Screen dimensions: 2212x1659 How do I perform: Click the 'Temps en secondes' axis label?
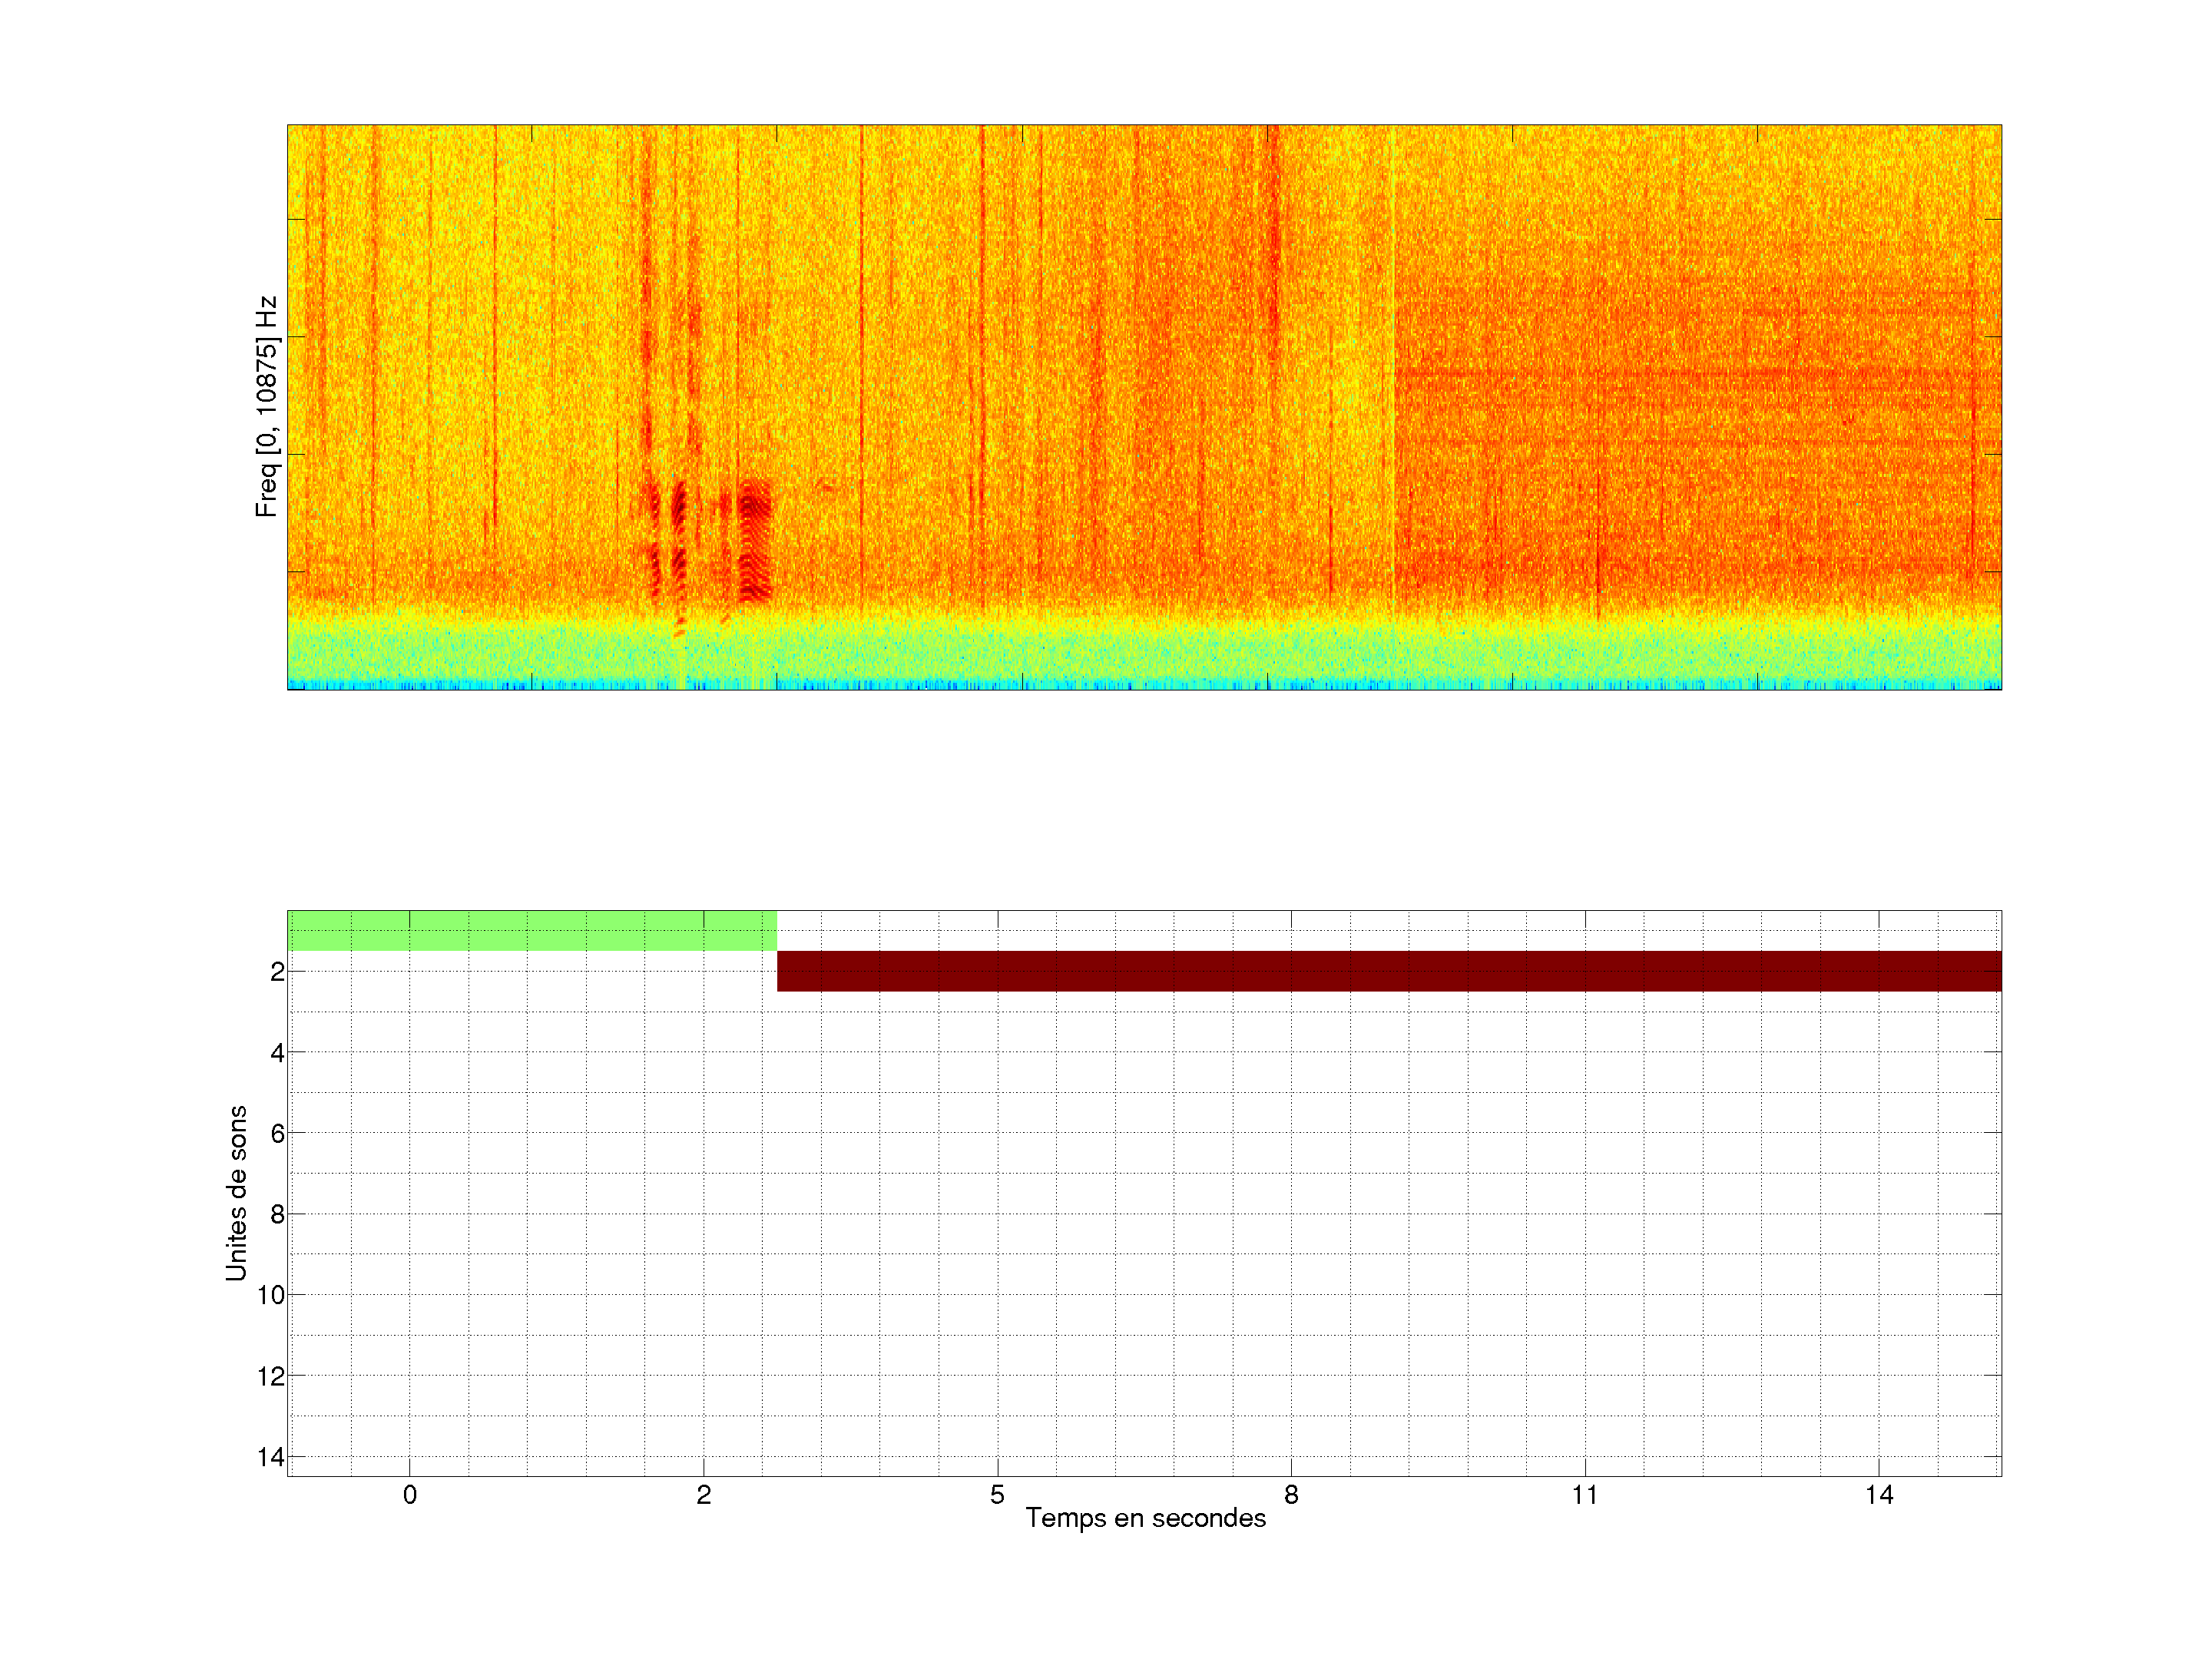(1145, 1518)
